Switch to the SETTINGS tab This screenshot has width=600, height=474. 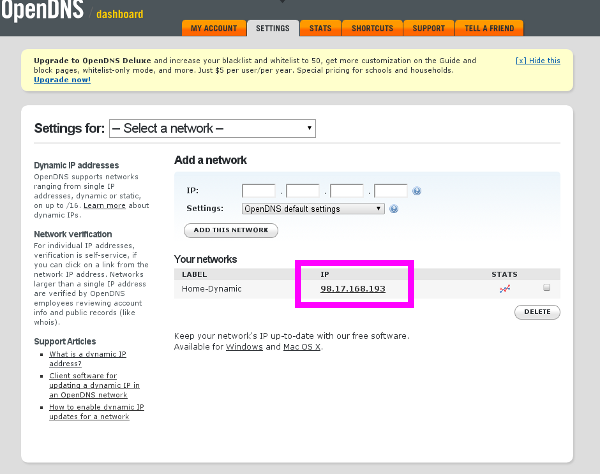(x=273, y=28)
